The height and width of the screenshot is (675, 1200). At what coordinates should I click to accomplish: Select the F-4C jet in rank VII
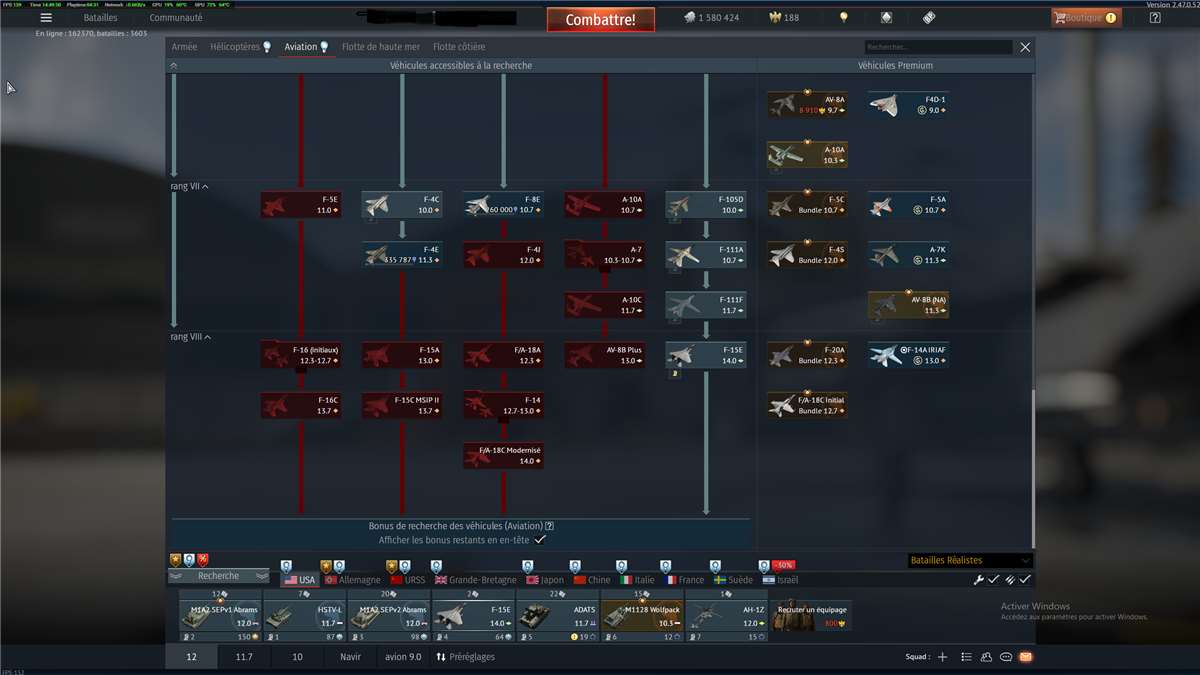(402, 205)
